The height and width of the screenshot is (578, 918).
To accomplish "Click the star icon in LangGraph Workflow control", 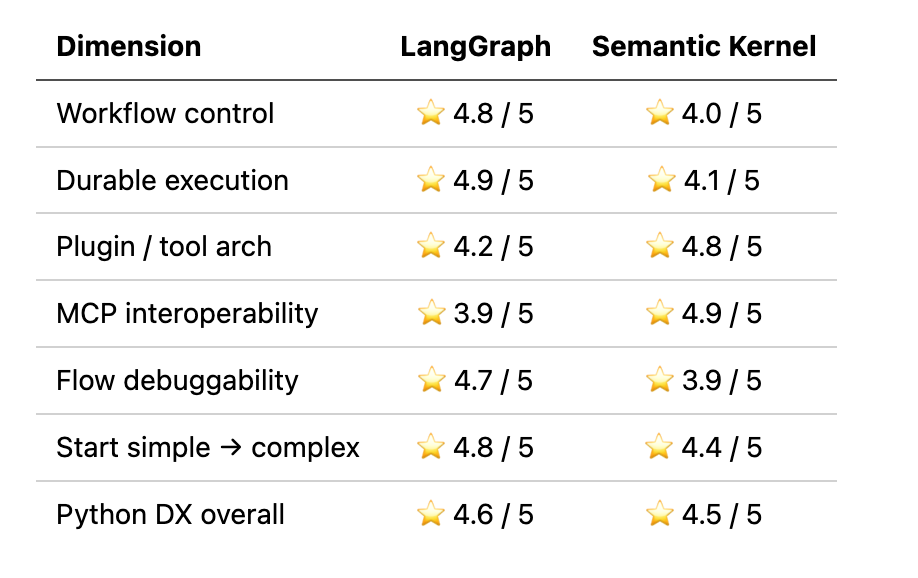I will [430, 112].
